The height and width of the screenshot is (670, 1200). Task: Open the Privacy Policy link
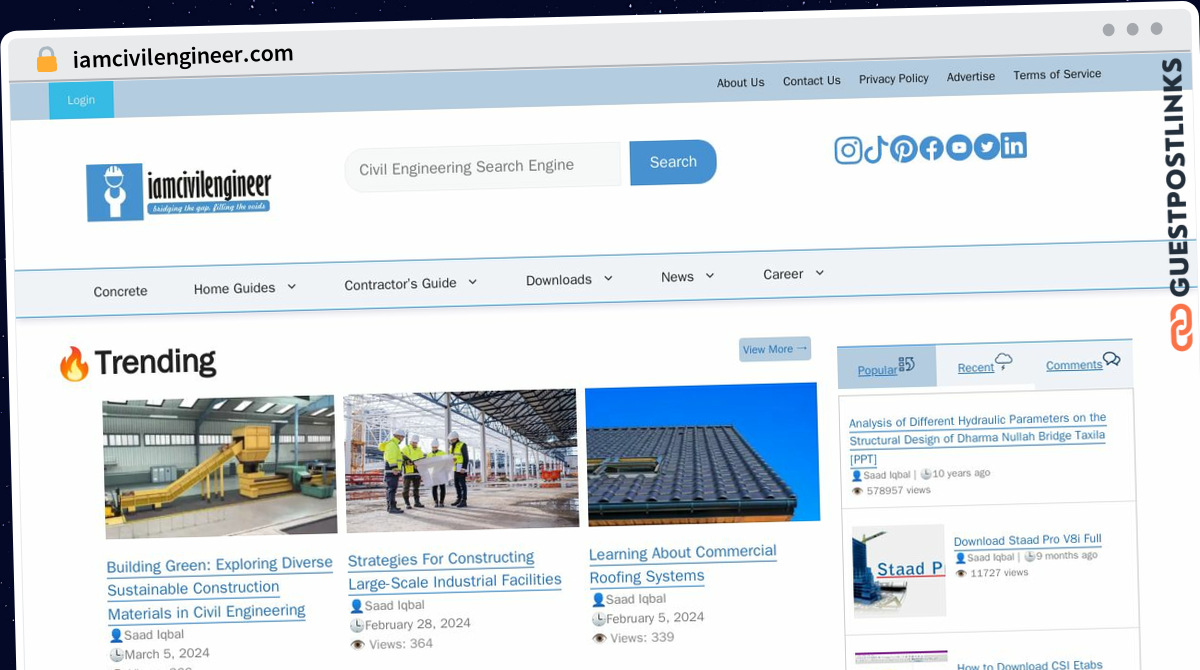pos(894,79)
